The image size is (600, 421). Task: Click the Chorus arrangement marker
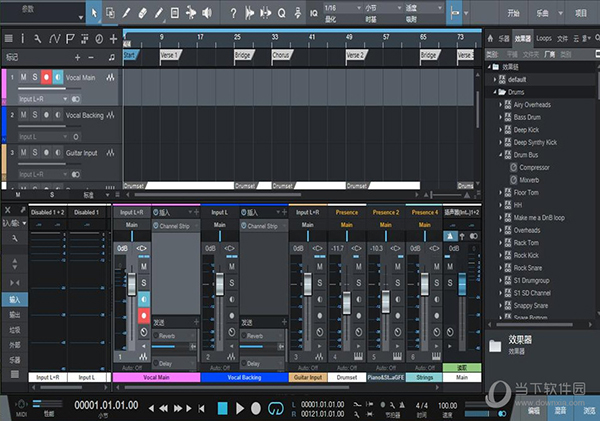(x=281, y=55)
